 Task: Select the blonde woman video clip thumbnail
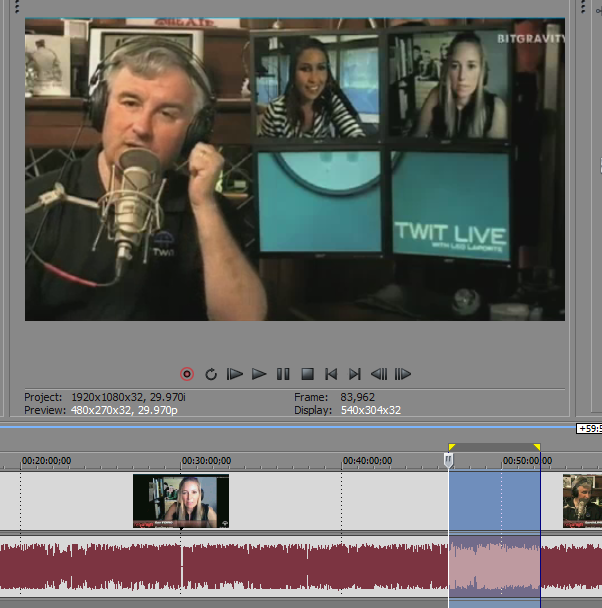click(x=181, y=501)
